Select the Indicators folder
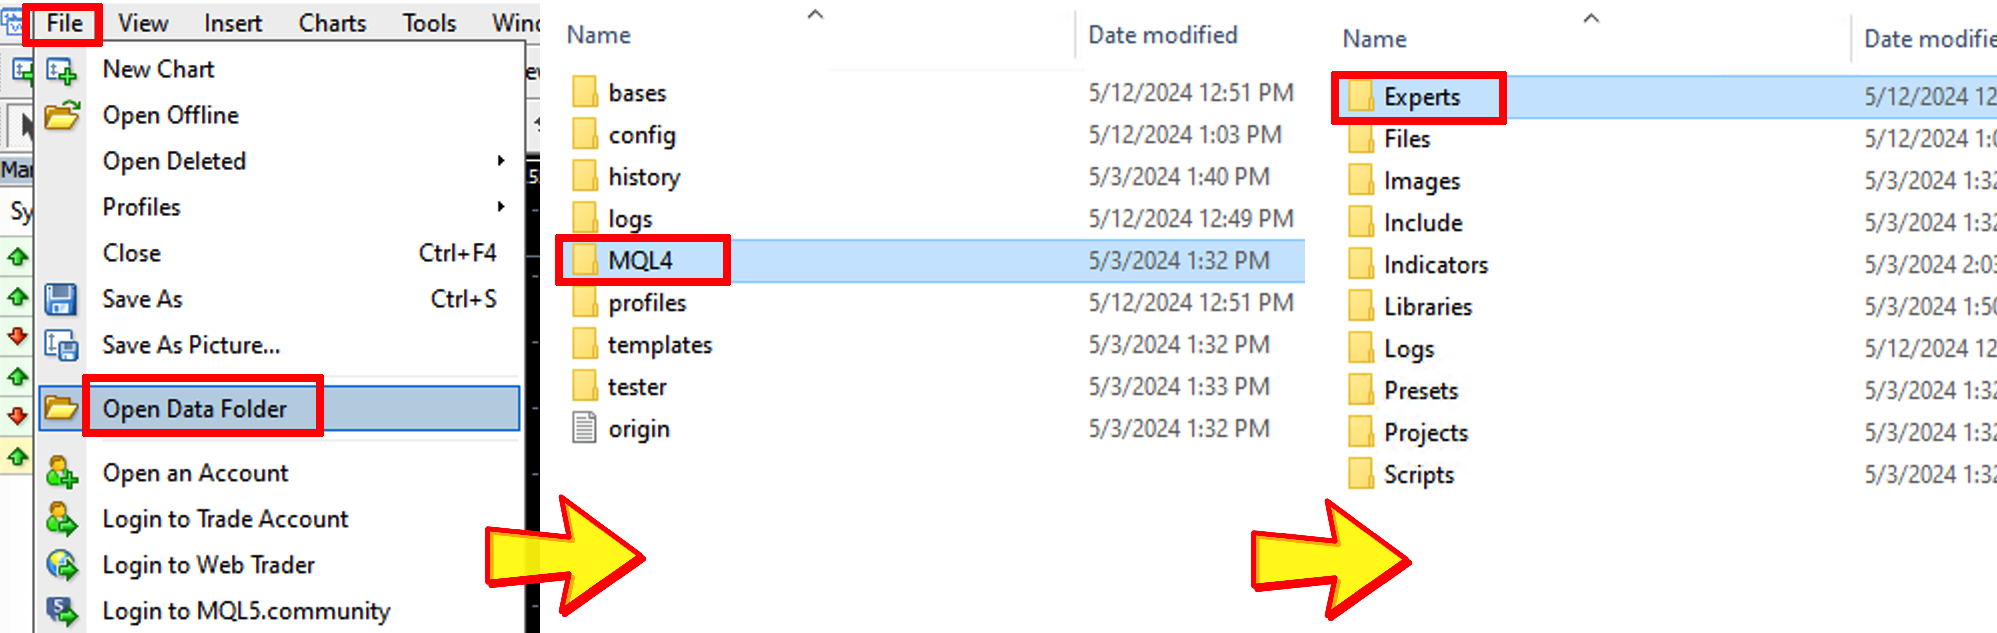The height and width of the screenshot is (633, 1997). pos(1435,265)
